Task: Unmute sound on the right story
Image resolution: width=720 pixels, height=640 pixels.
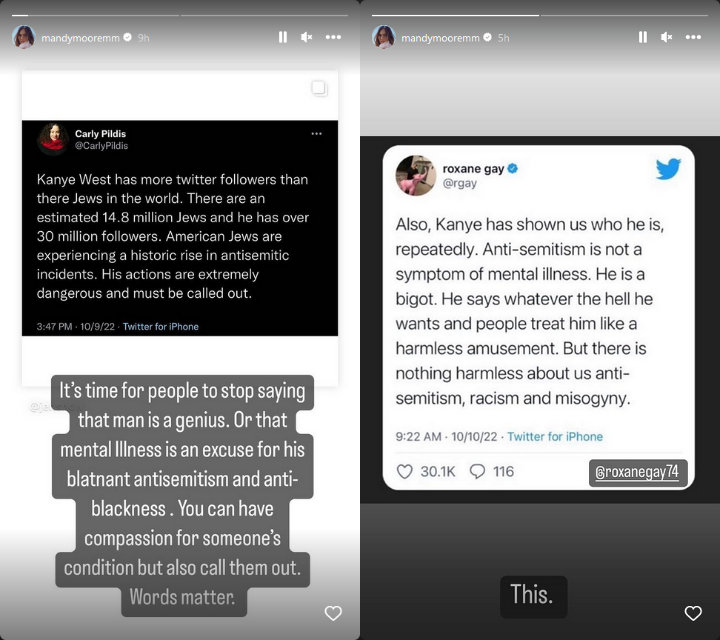Action: pos(666,37)
